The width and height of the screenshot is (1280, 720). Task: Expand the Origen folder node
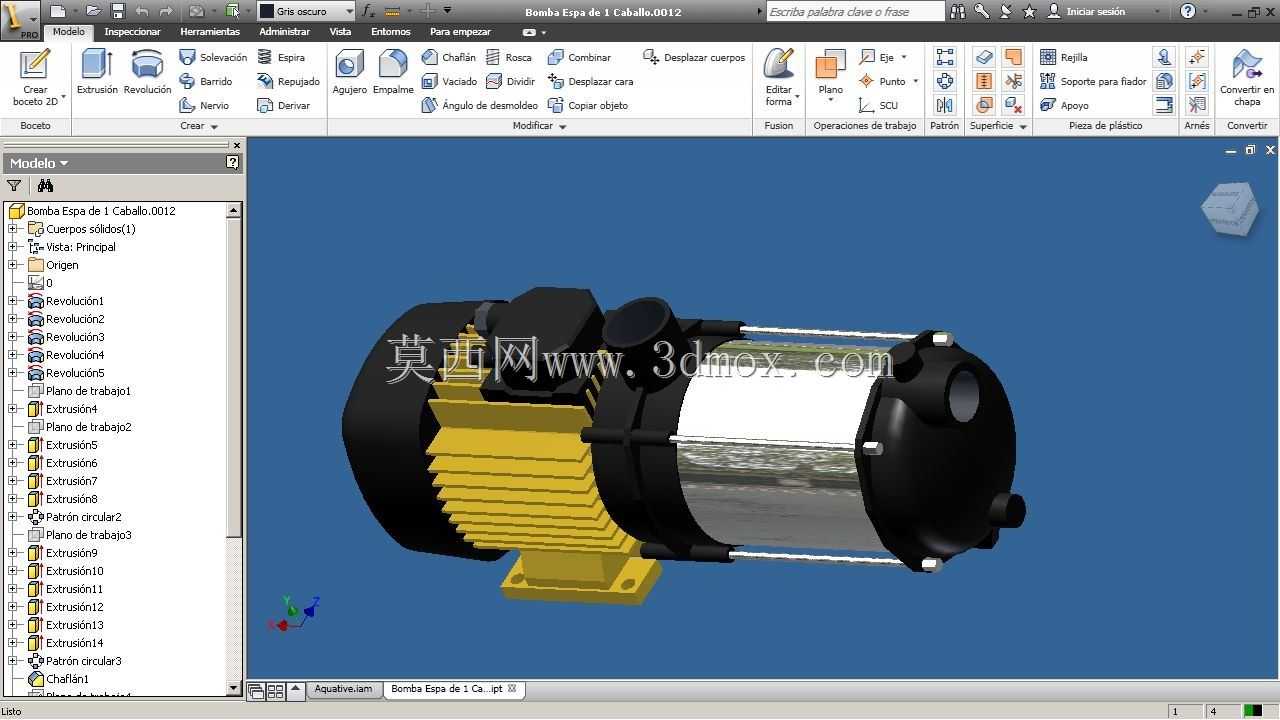pos(13,265)
